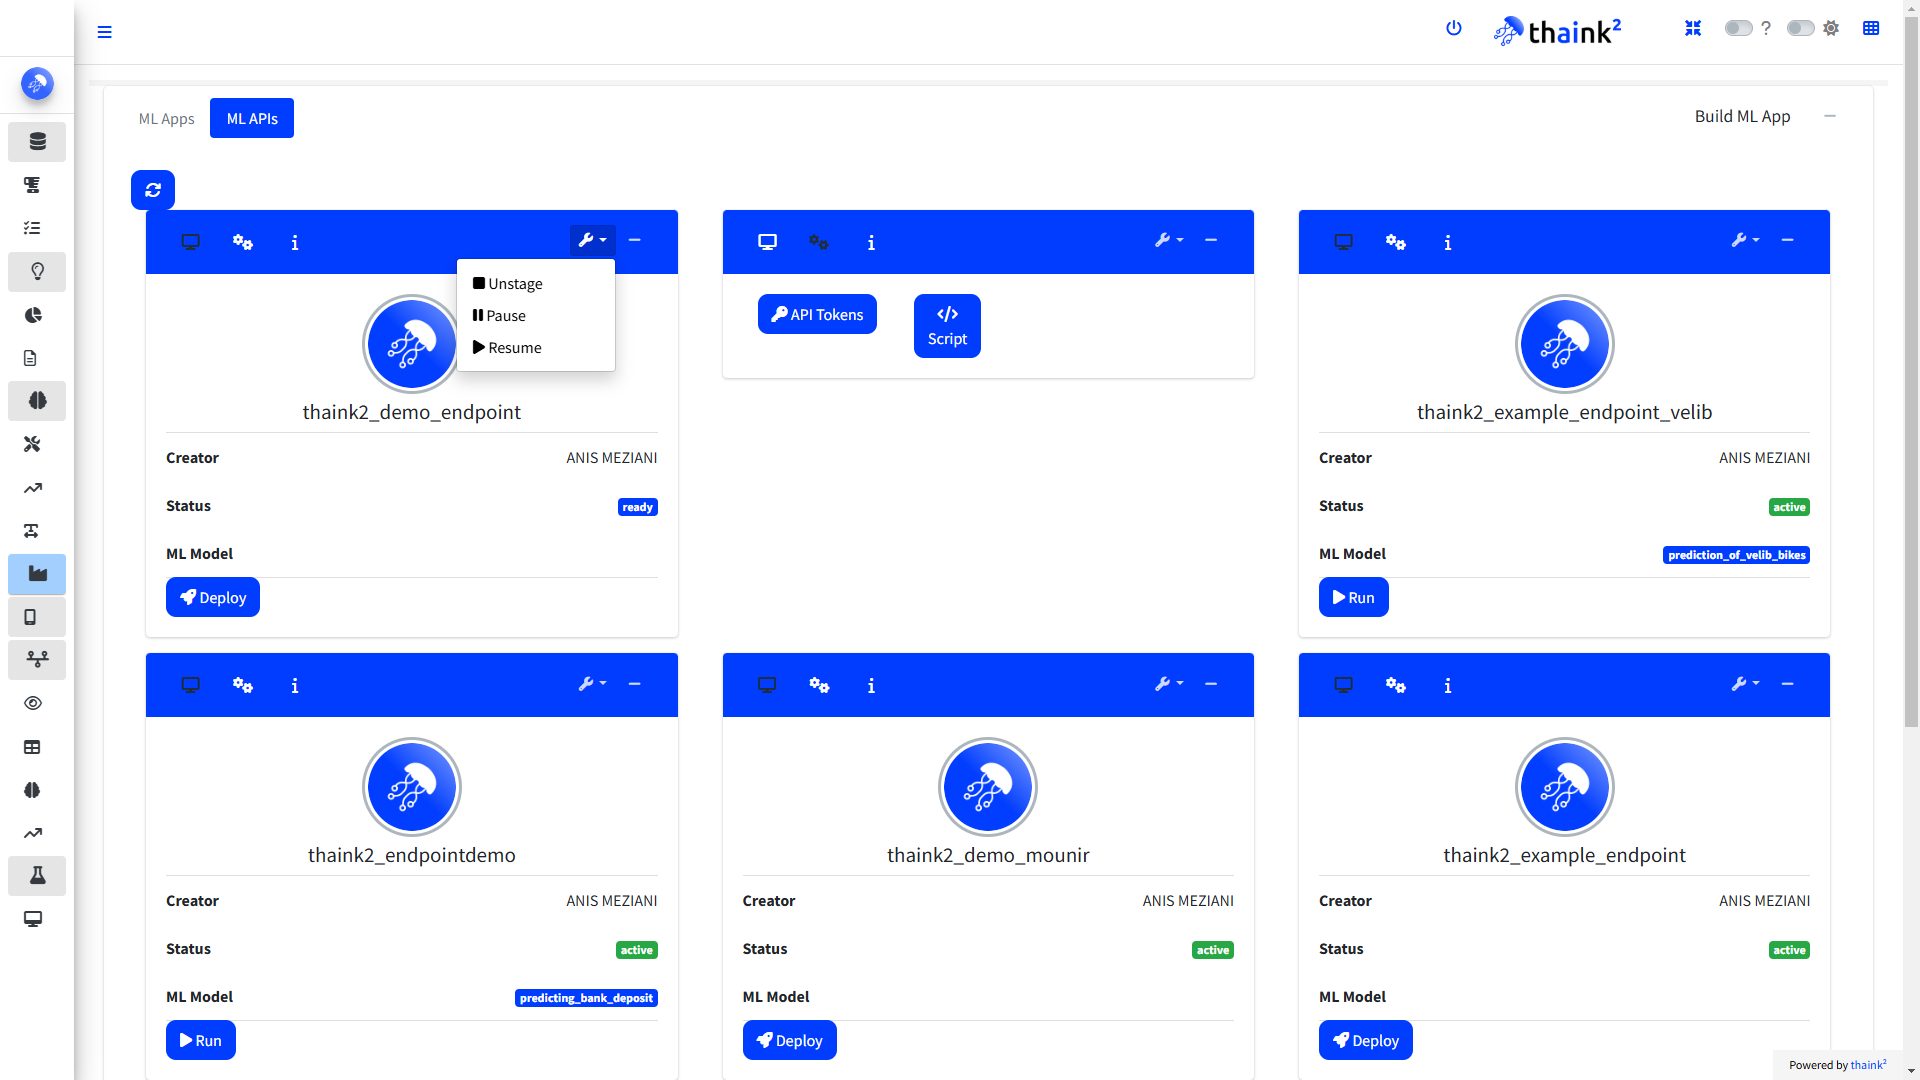Click the info icon on thaink2_example_endpoint_velib card
Image resolution: width=1920 pixels, height=1080 pixels.
(x=1447, y=242)
